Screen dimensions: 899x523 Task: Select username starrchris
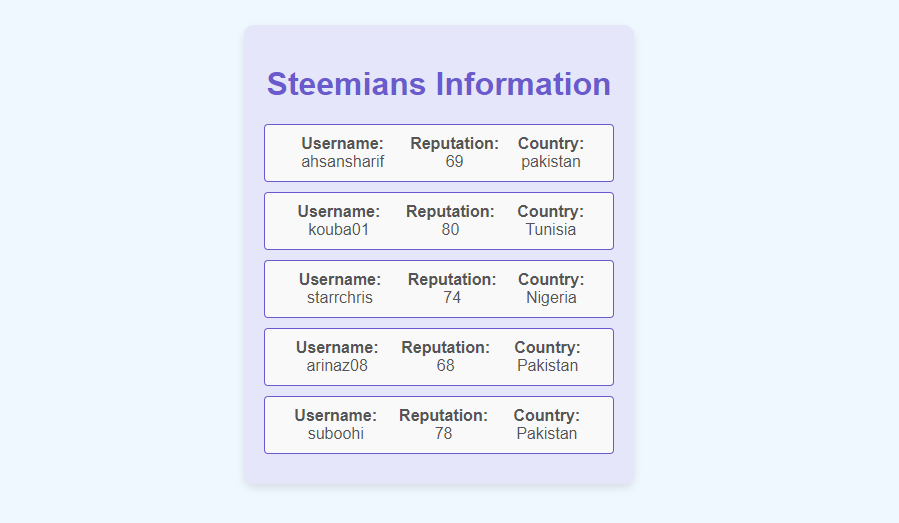[340, 298]
